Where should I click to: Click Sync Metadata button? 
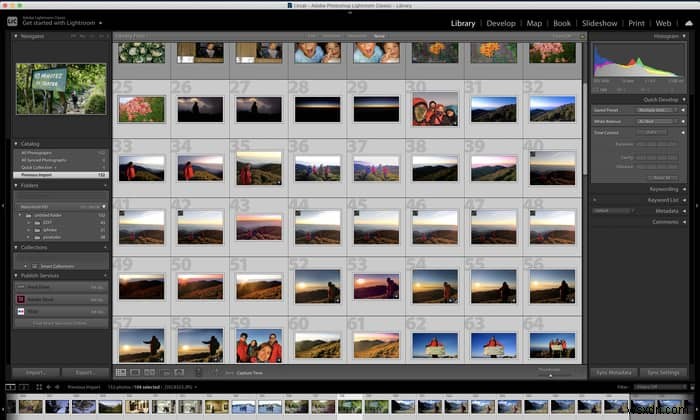coord(614,372)
